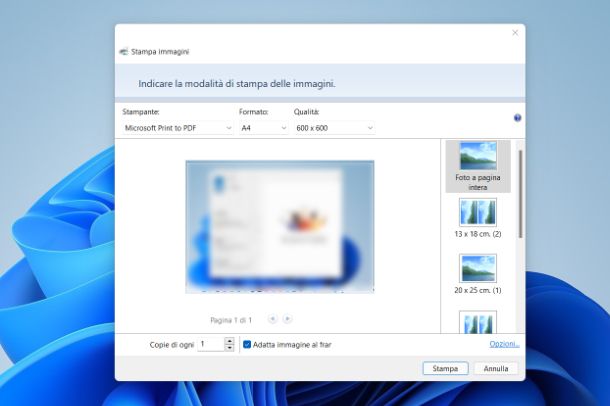Click the Stampa button
This screenshot has width=610, height=406.
445,368
